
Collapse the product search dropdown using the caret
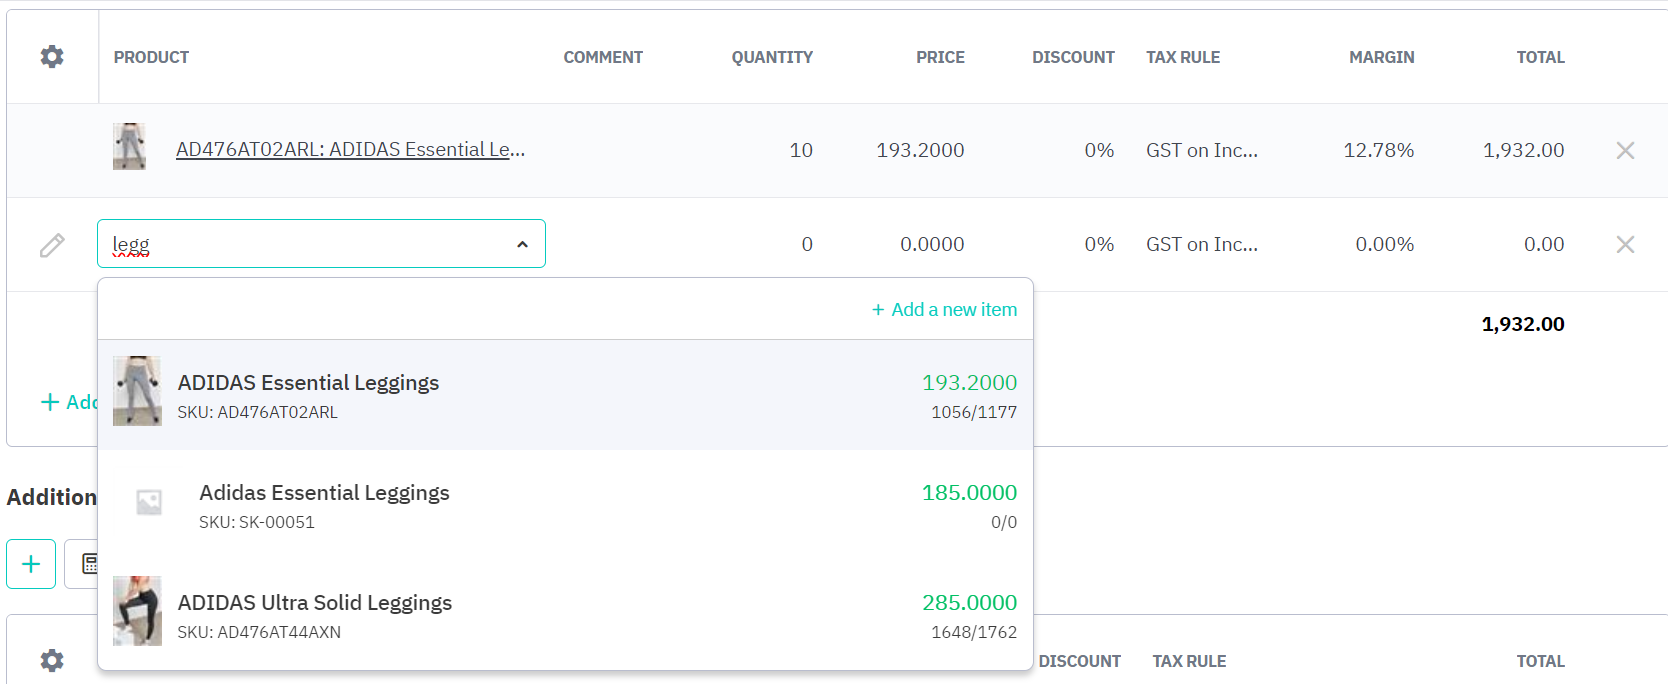[x=522, y=244]
